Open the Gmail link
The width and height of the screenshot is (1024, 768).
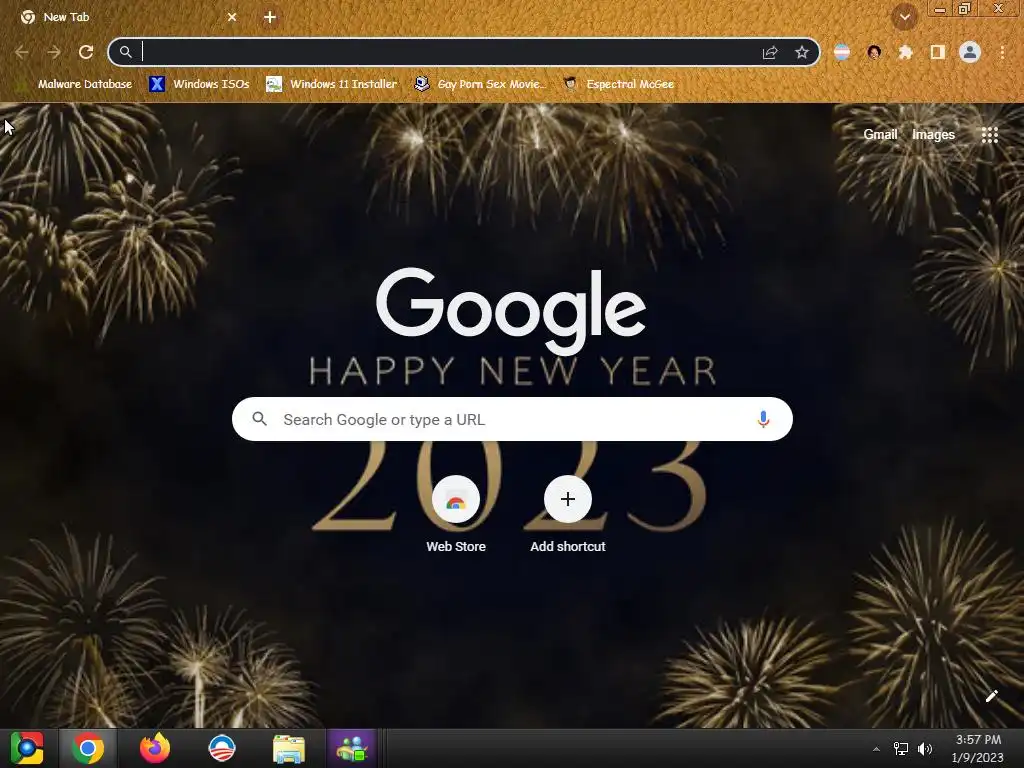click(880, 135)
